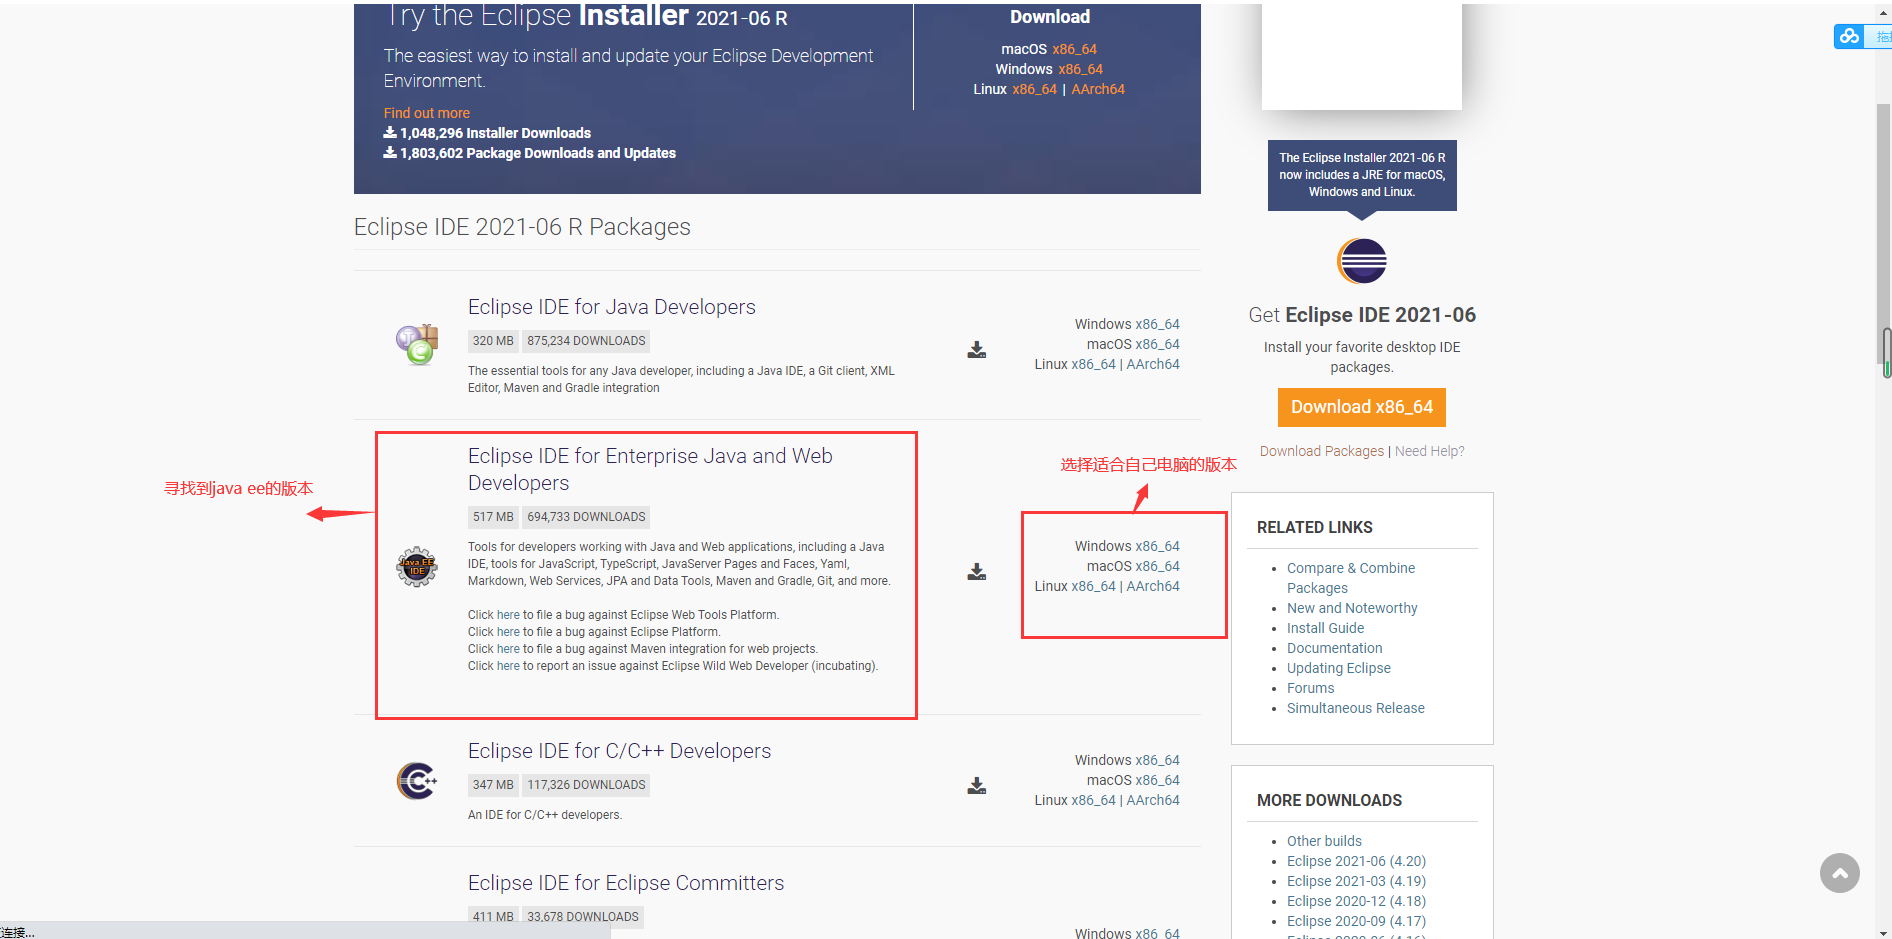The image size is (1892, 939).
Task: Click installer Linux x86_64 link in banner
Action: click(x=1034, y=89)
